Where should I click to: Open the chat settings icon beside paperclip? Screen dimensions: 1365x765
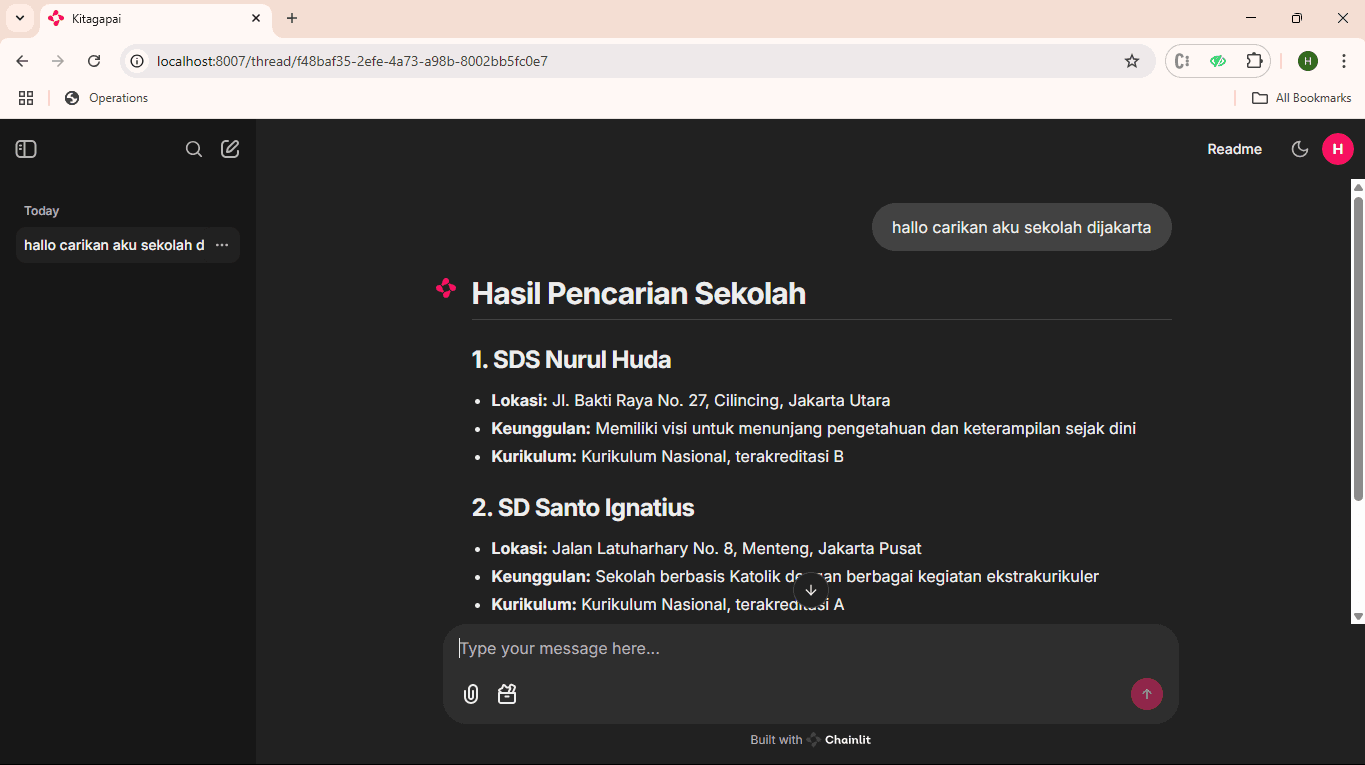(507, 694)
